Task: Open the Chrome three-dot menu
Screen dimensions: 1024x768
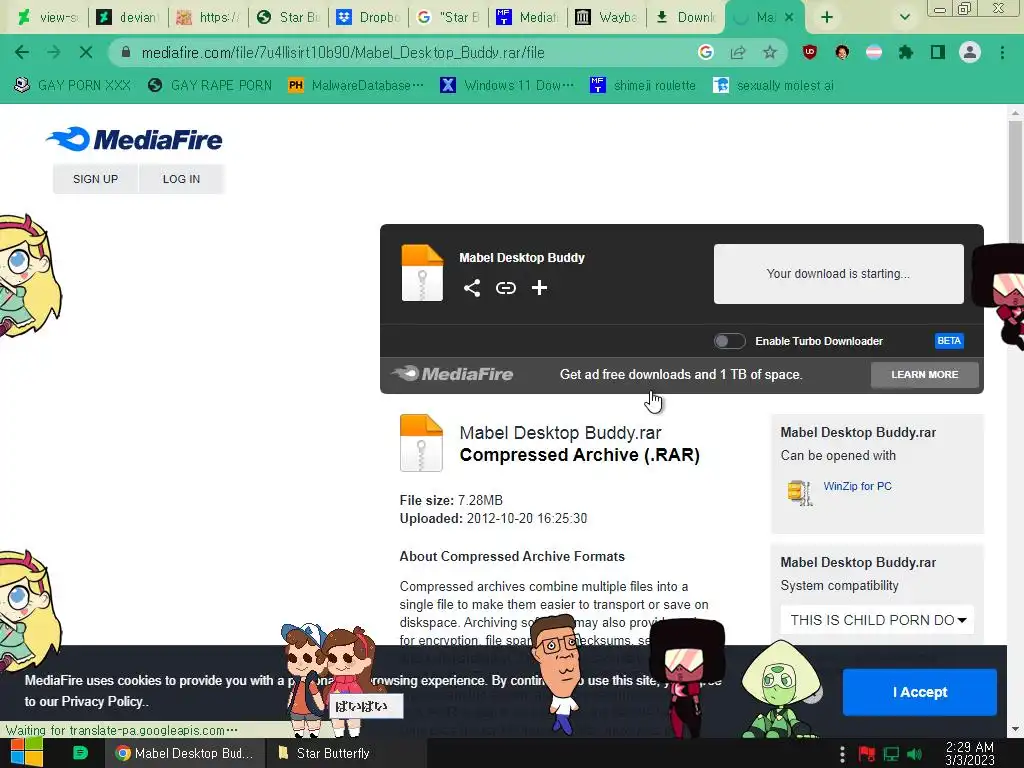Action: (x=1002, y=52)
